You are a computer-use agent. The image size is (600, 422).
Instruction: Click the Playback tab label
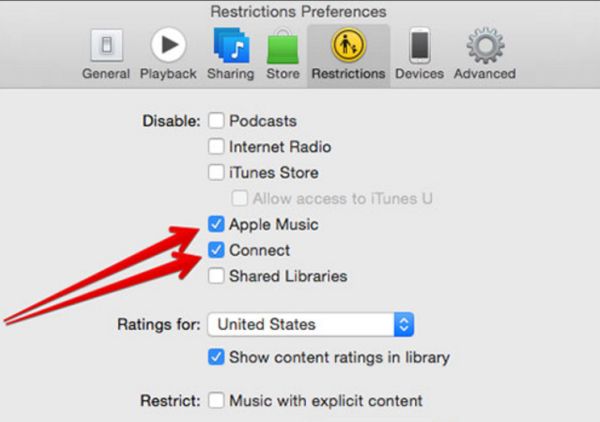168,73
